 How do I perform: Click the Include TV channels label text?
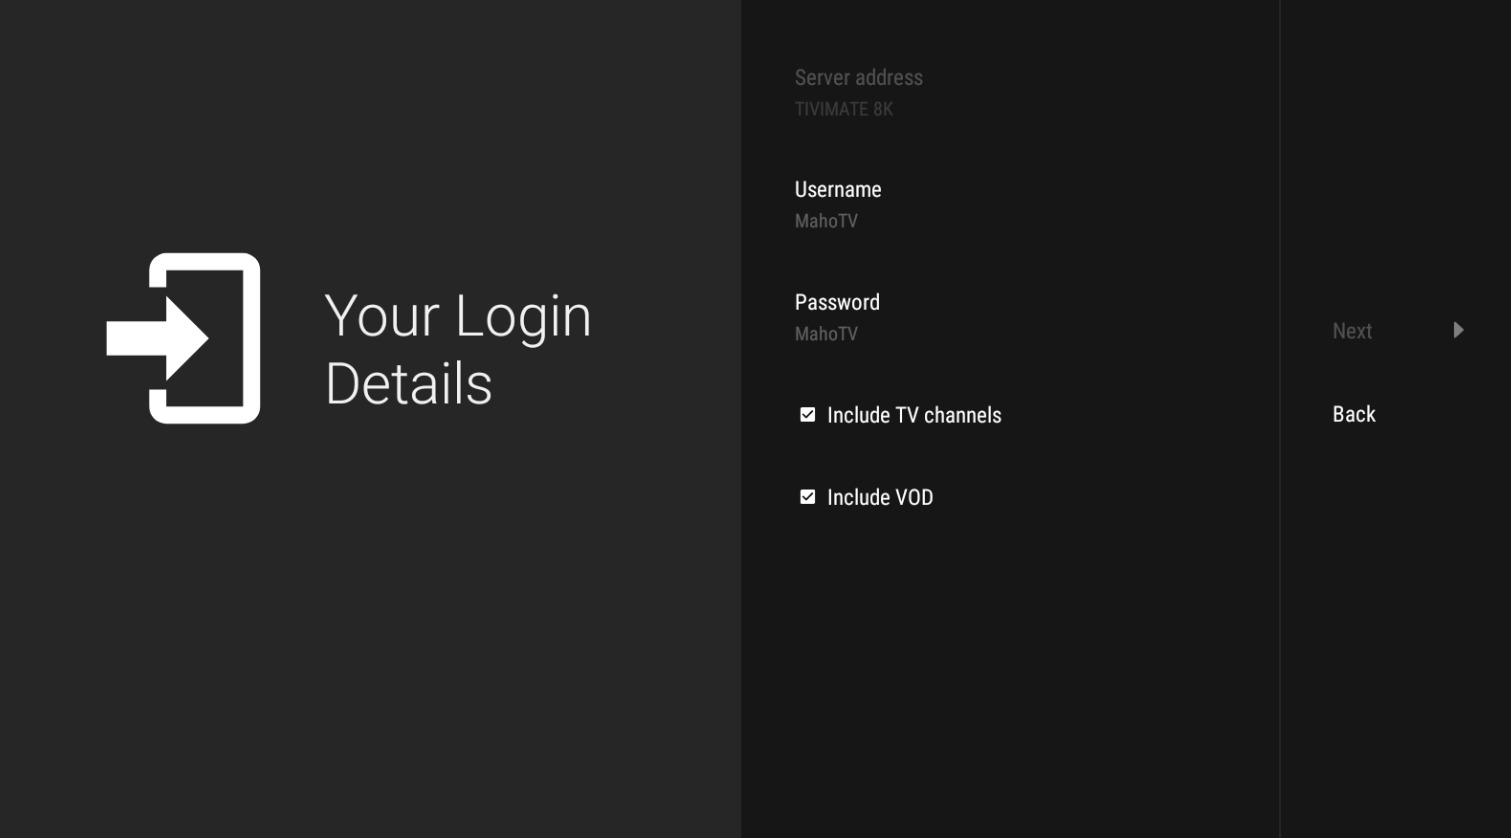pos(913,415)
